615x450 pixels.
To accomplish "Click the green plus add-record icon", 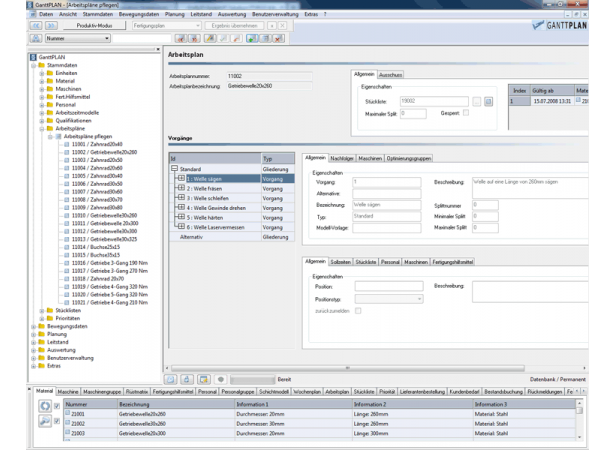I will 252,38.
